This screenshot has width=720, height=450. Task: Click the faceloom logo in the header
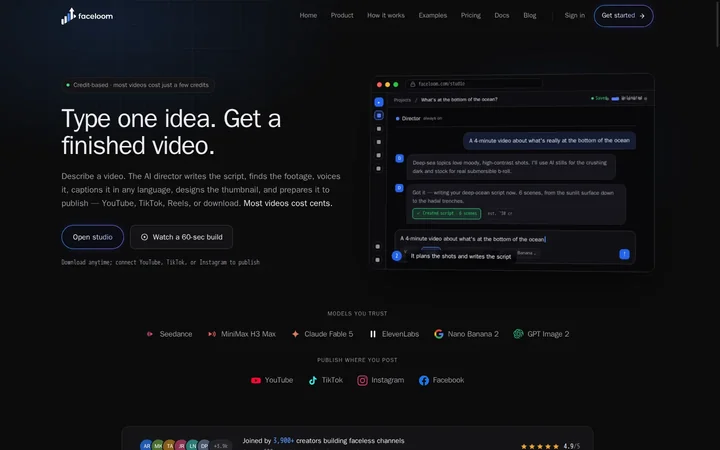pyautogui.click(x=87, y=16)
